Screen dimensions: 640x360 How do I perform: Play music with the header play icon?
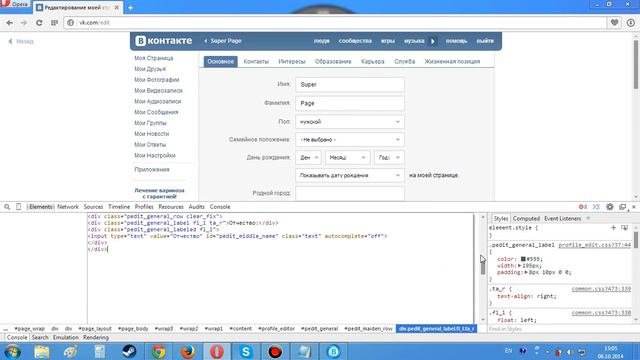(x=433, y=41)
